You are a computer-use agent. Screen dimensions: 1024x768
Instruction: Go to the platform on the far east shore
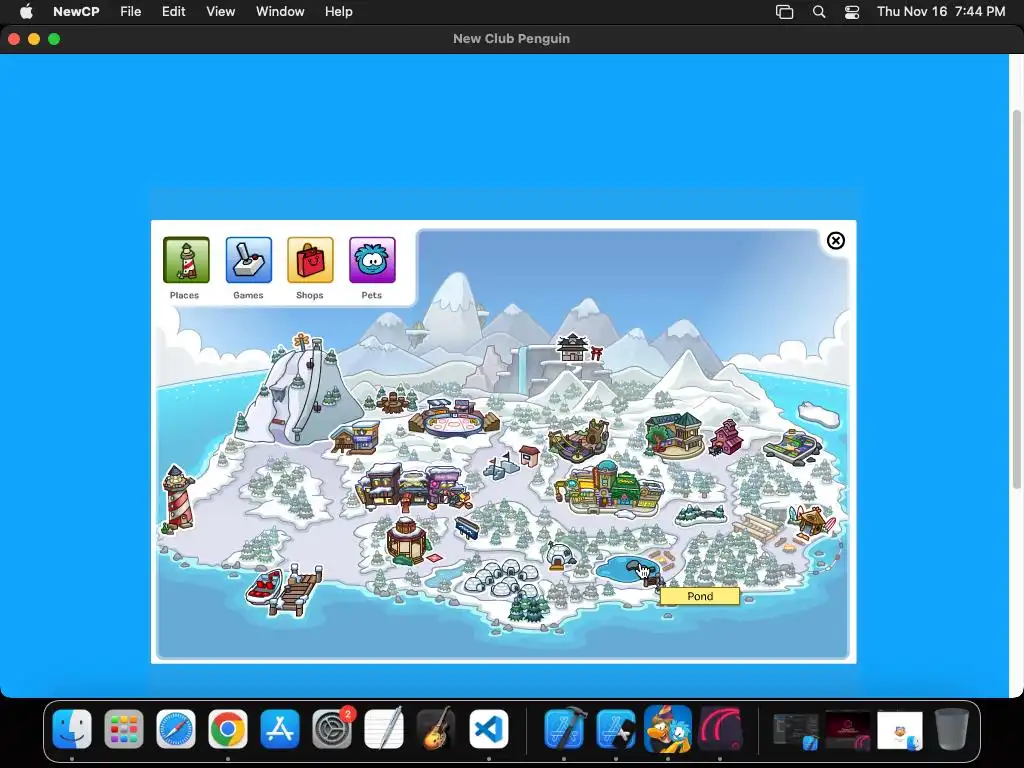click(793, 447)
